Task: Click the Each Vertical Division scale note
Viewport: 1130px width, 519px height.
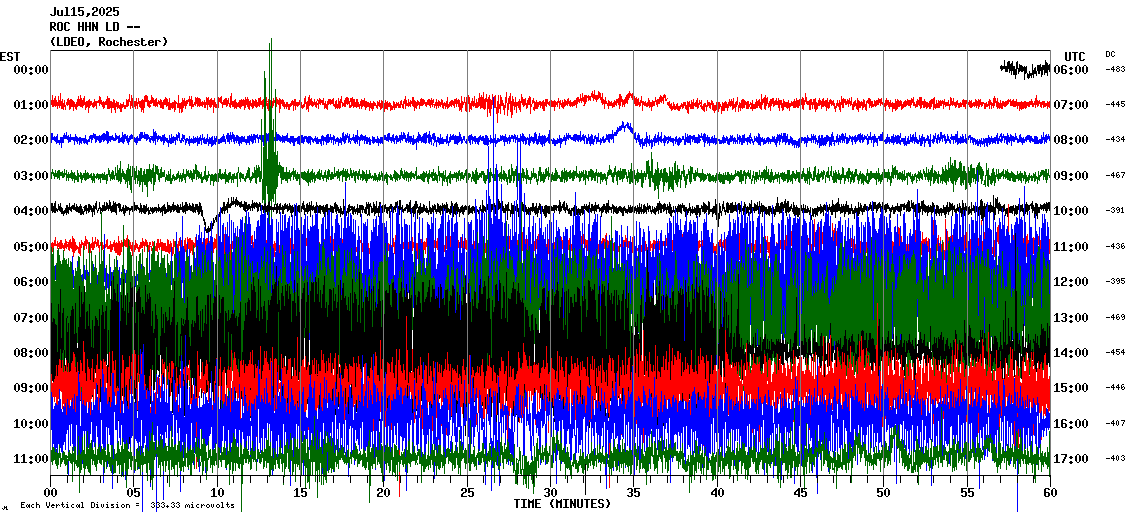Action: tap(127, 506)
